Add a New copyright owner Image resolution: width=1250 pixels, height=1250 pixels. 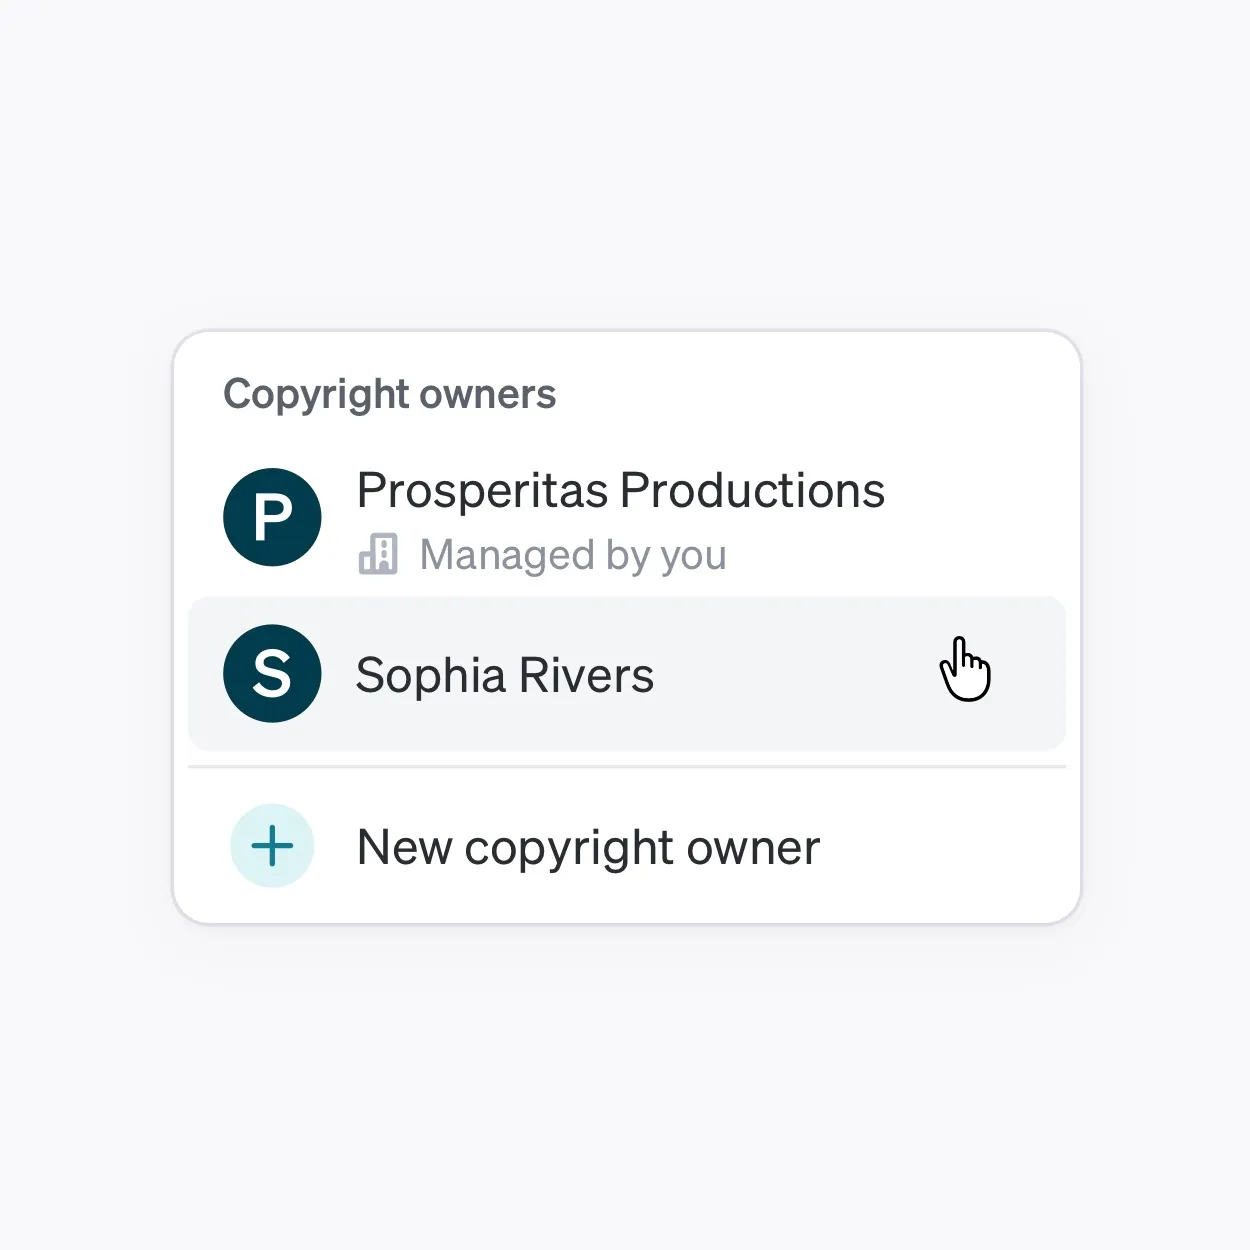[627, 847]
